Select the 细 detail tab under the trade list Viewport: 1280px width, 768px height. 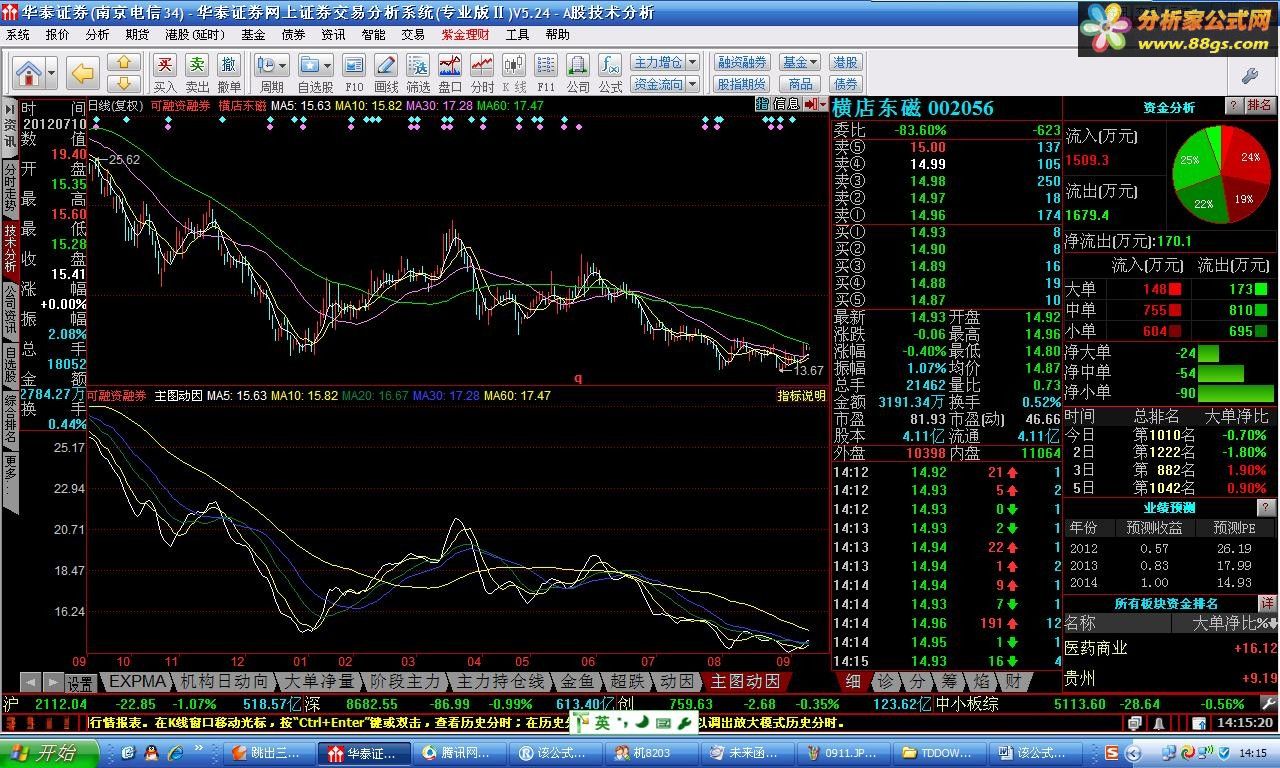[x=852, y=682]
